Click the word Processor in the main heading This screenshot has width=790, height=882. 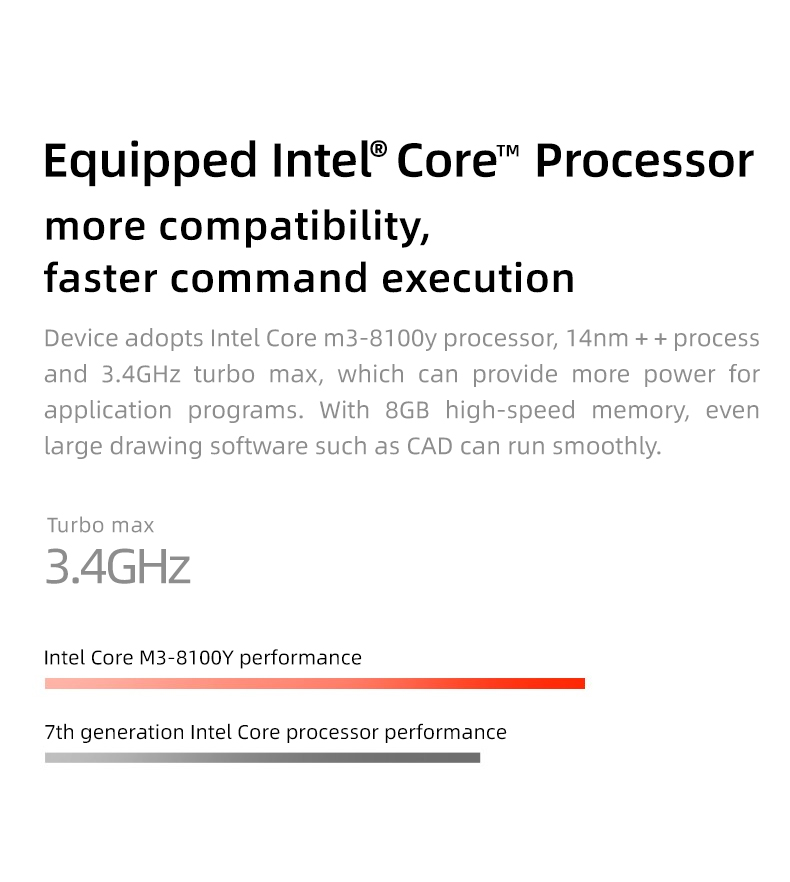point(643,162)
